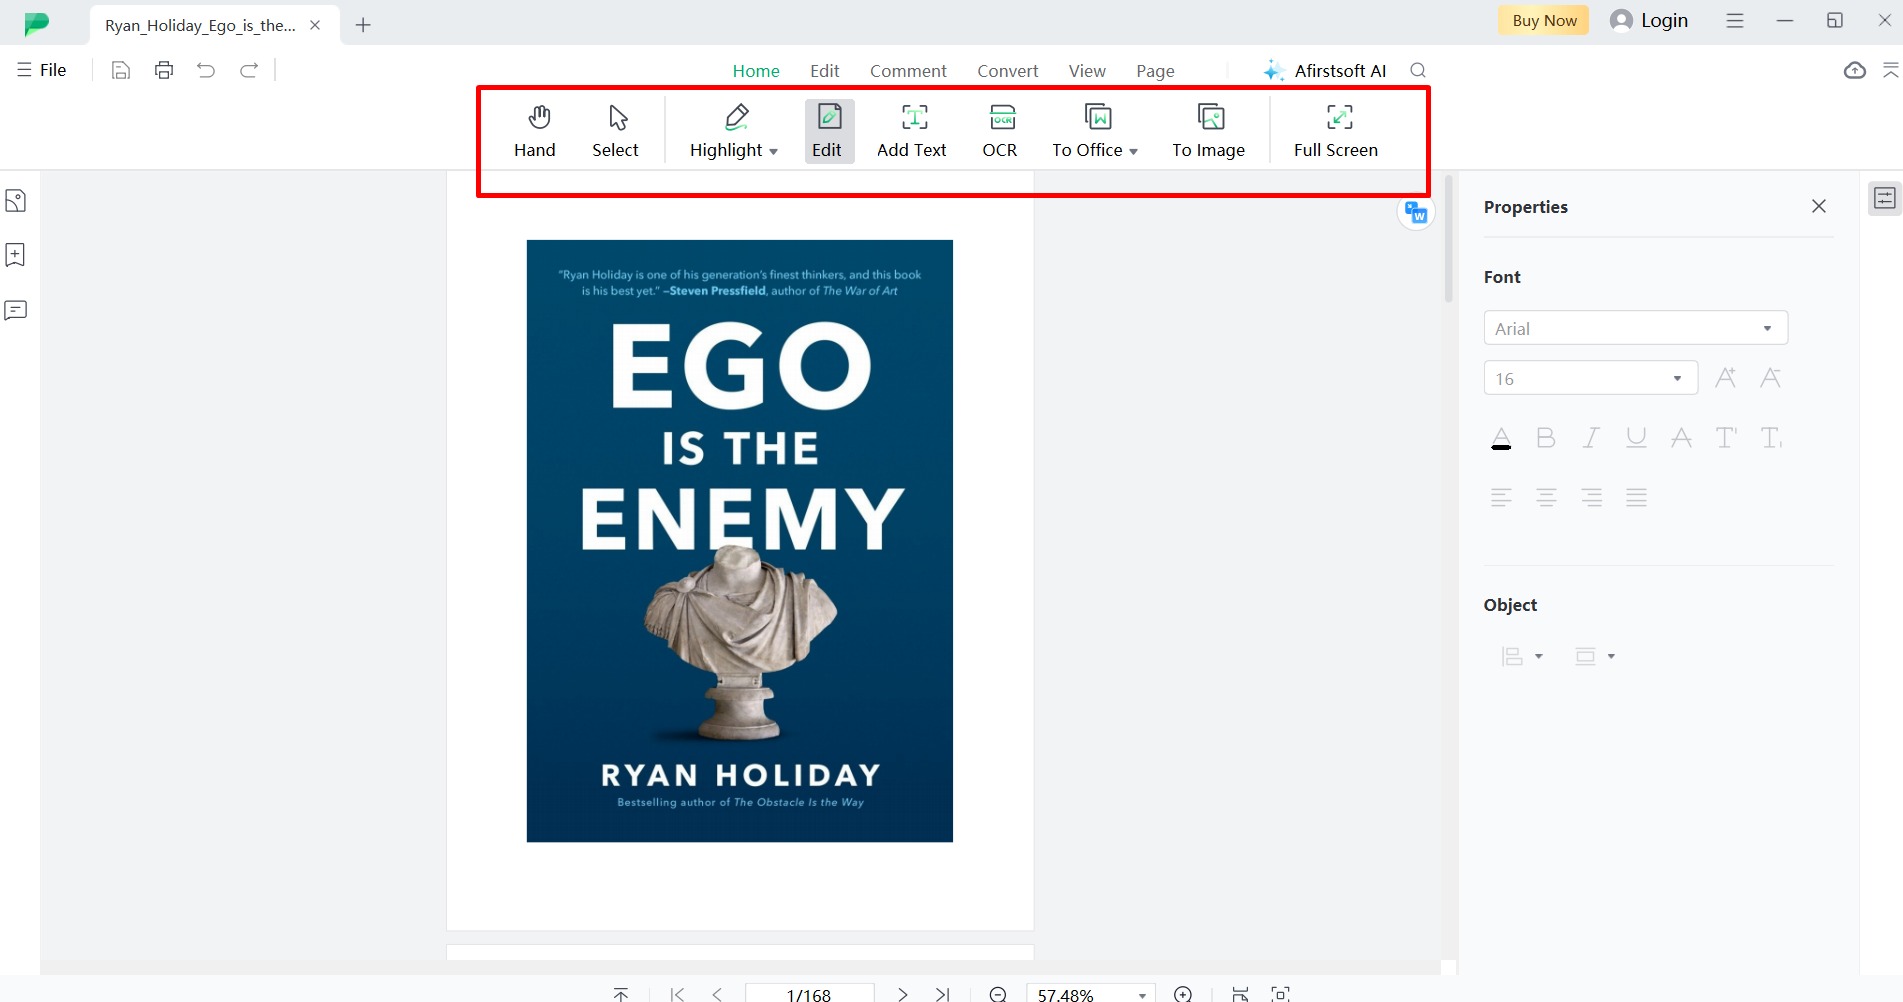The image size is (1903, 1002).
Task: Open Afirstsoft AI assistant
Action: point(1325,71)
